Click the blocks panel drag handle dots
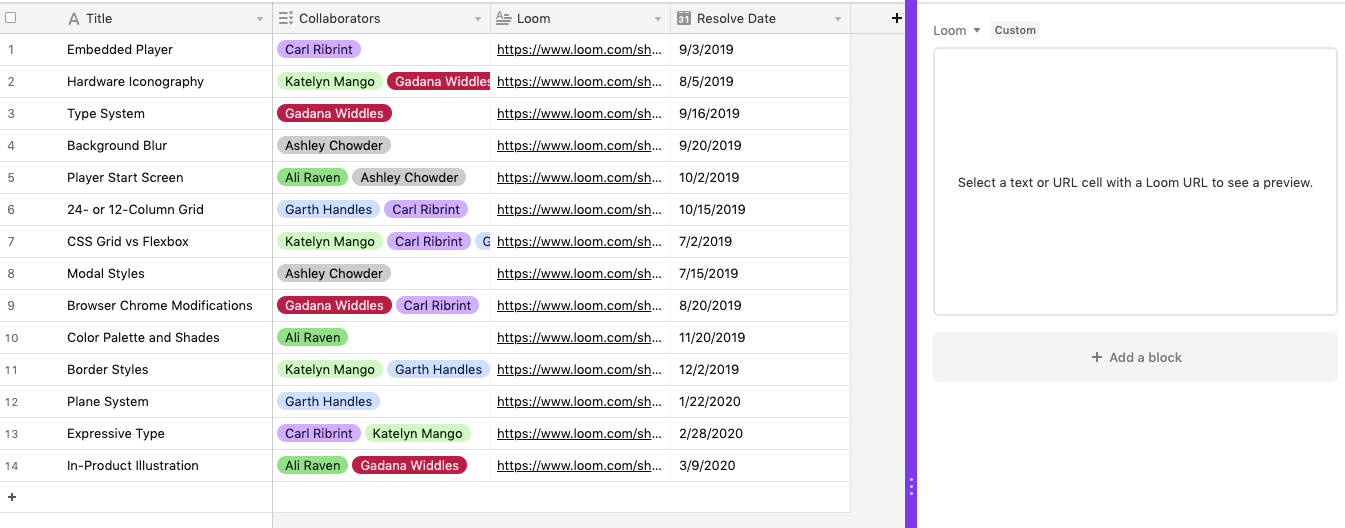 click(x=911, y=486)
